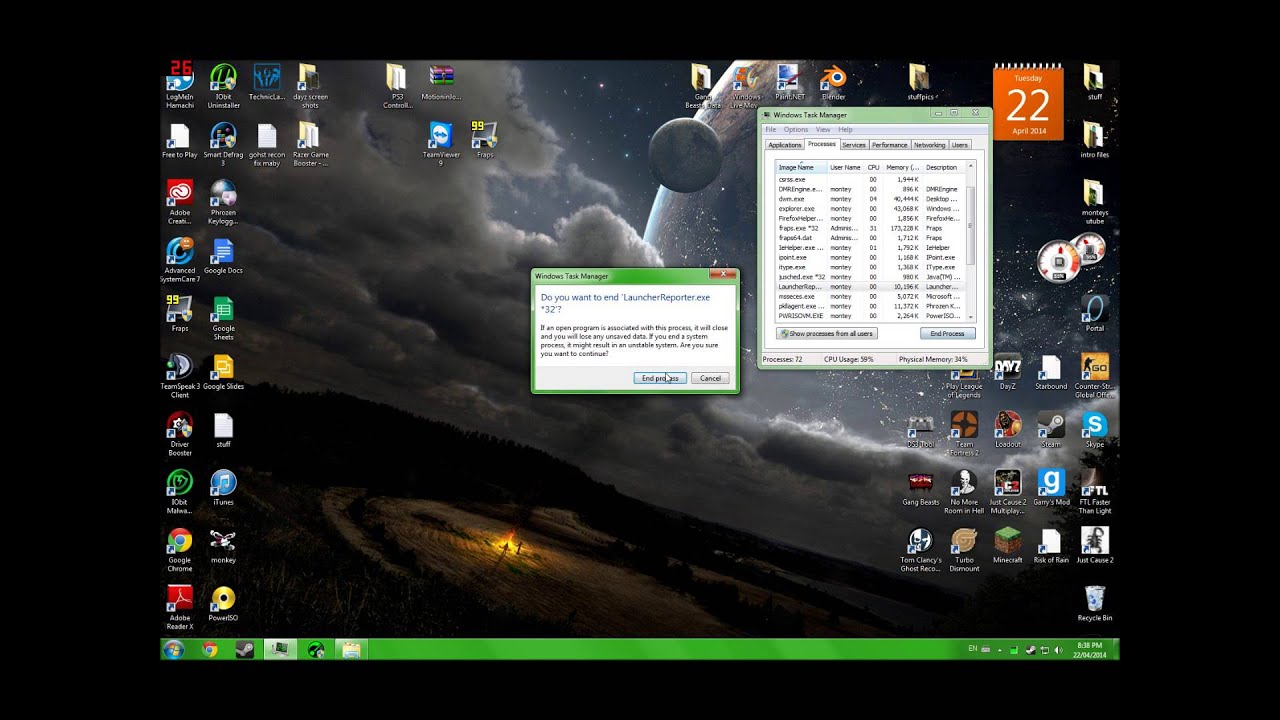Viewport: 1280px width, 720px height.
Task: Open the LogMeIn Hamachi desktop icon
Action: (180, 85)
